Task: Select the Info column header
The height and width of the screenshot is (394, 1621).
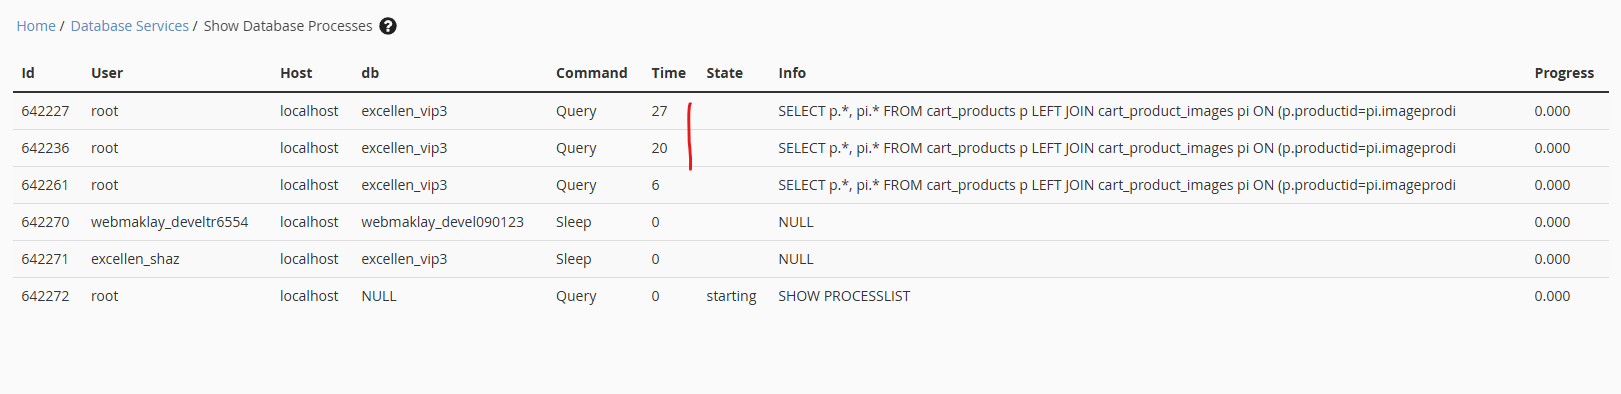Action: coord(792,73)
